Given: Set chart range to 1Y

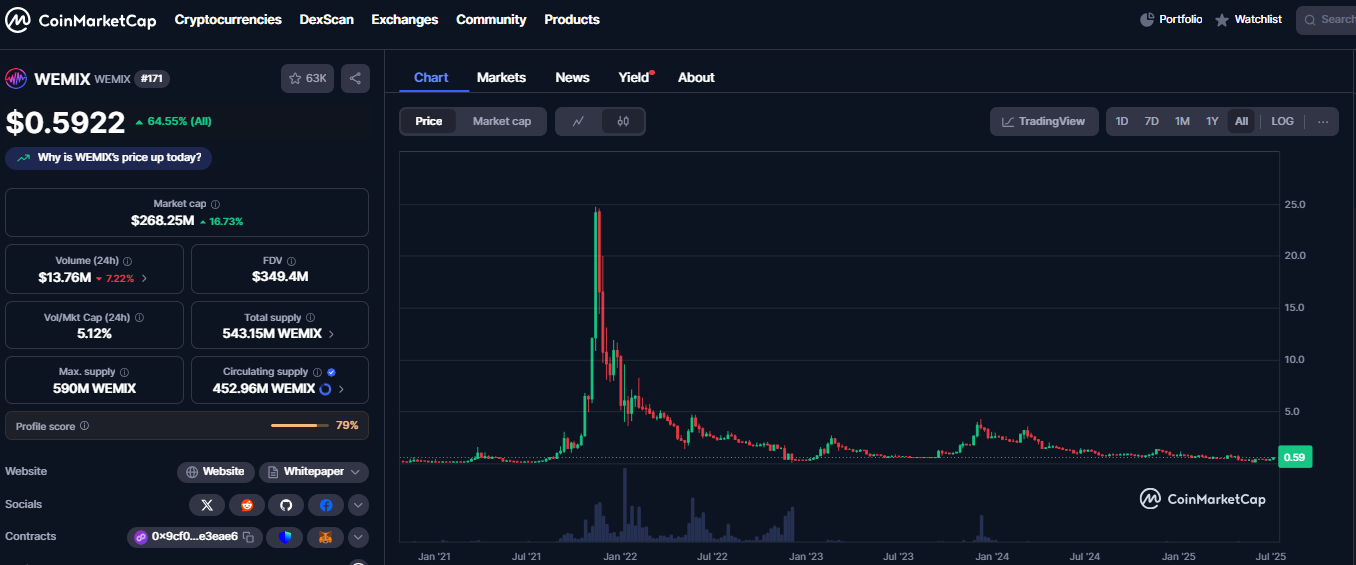Looking at the screenshot, I should [x=1212, y=121].
